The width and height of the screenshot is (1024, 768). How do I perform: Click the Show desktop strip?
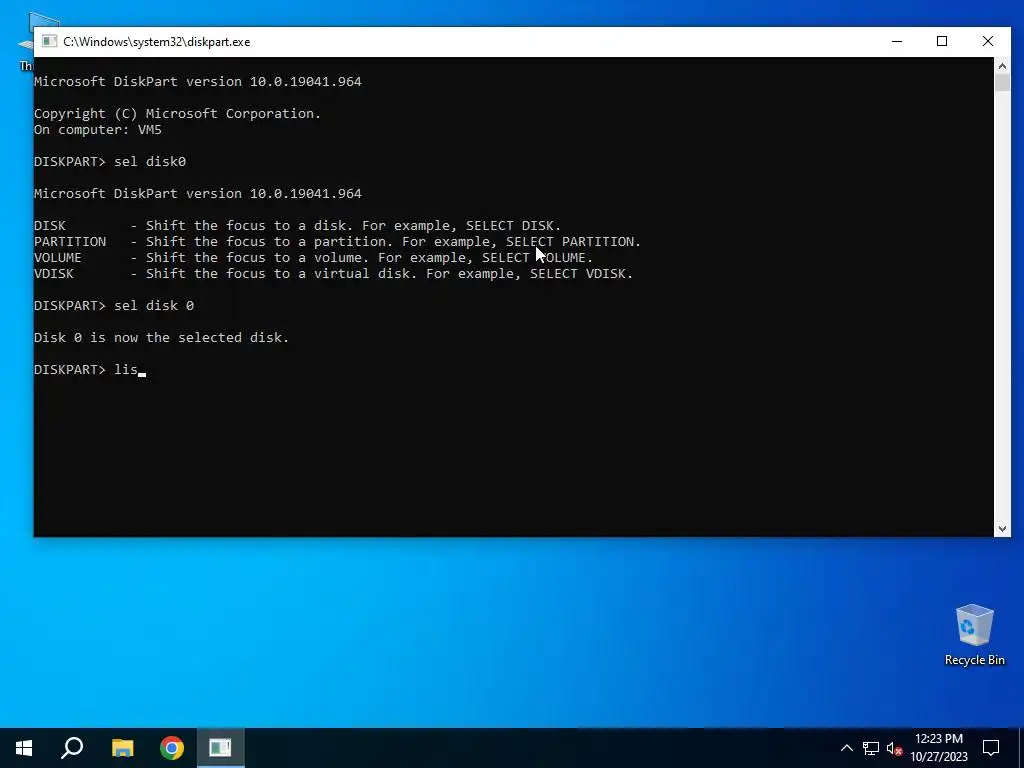(x=1021, y=748)
